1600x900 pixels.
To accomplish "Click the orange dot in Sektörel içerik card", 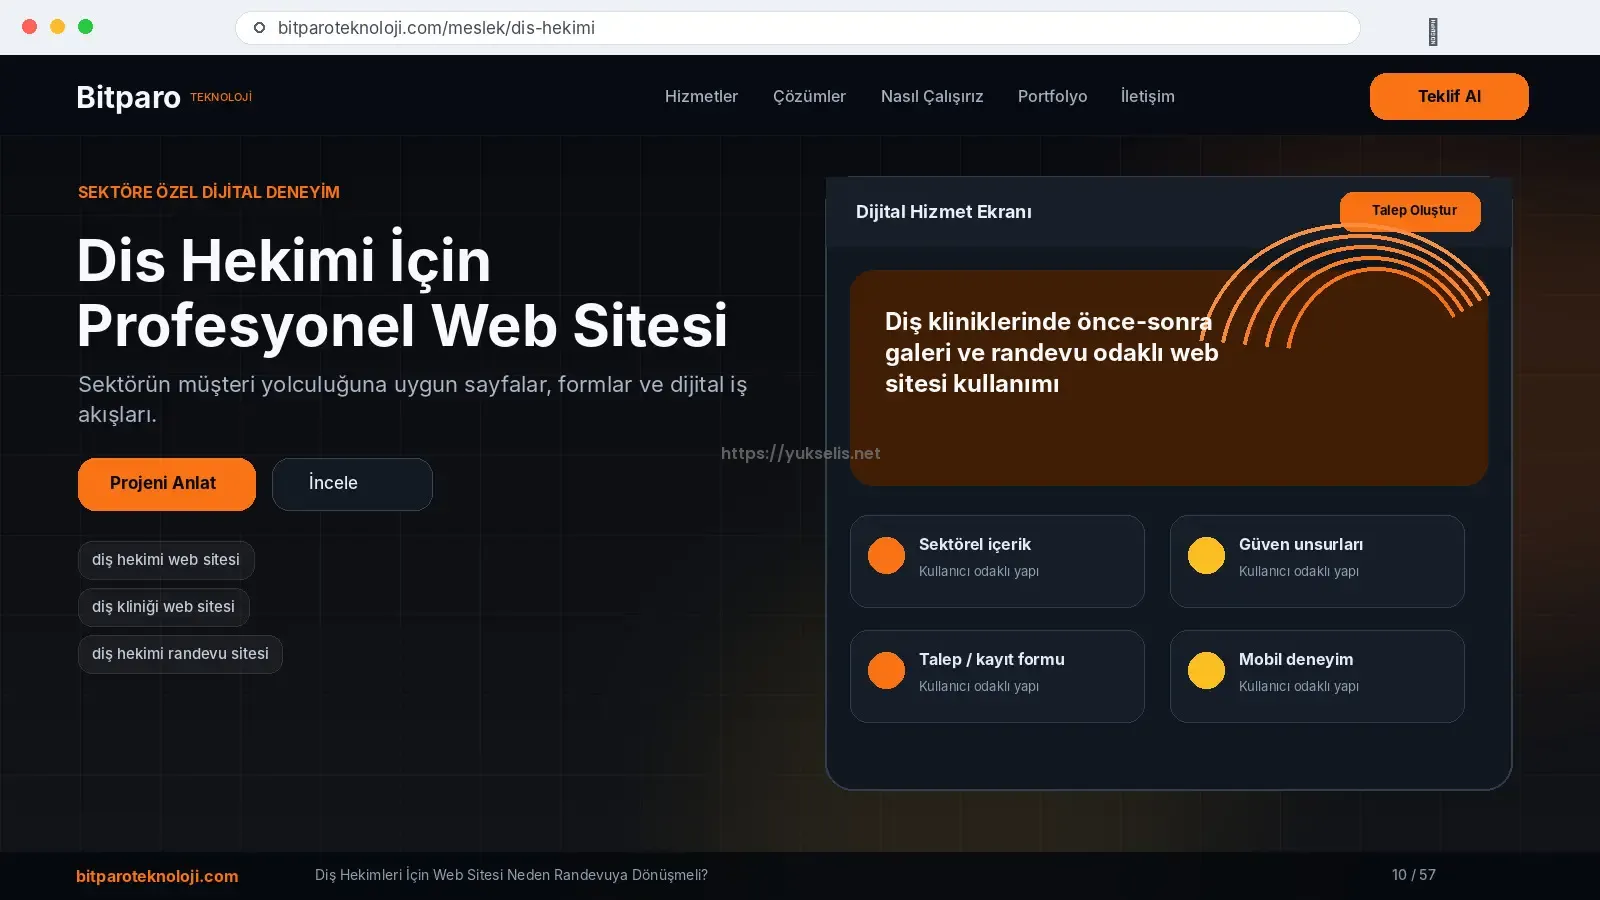I will tap(886, 555).
